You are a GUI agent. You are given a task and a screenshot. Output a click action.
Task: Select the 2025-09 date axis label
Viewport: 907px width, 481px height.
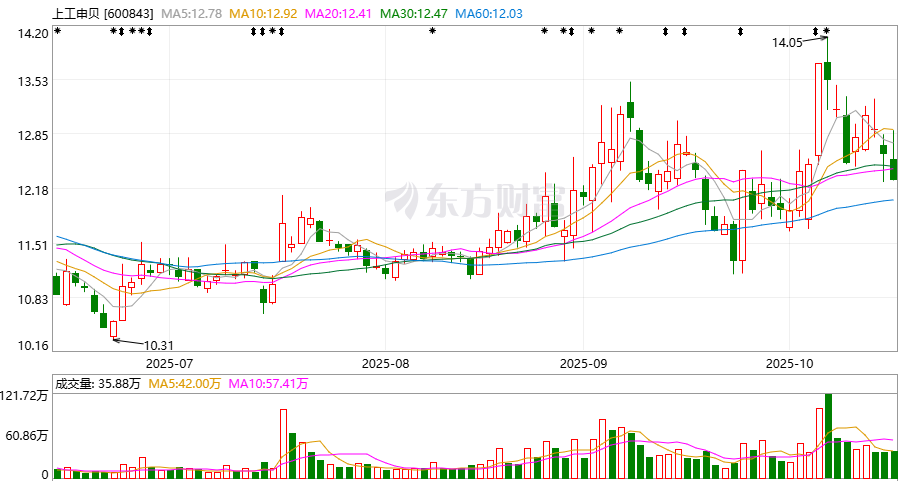pos(584,364)
